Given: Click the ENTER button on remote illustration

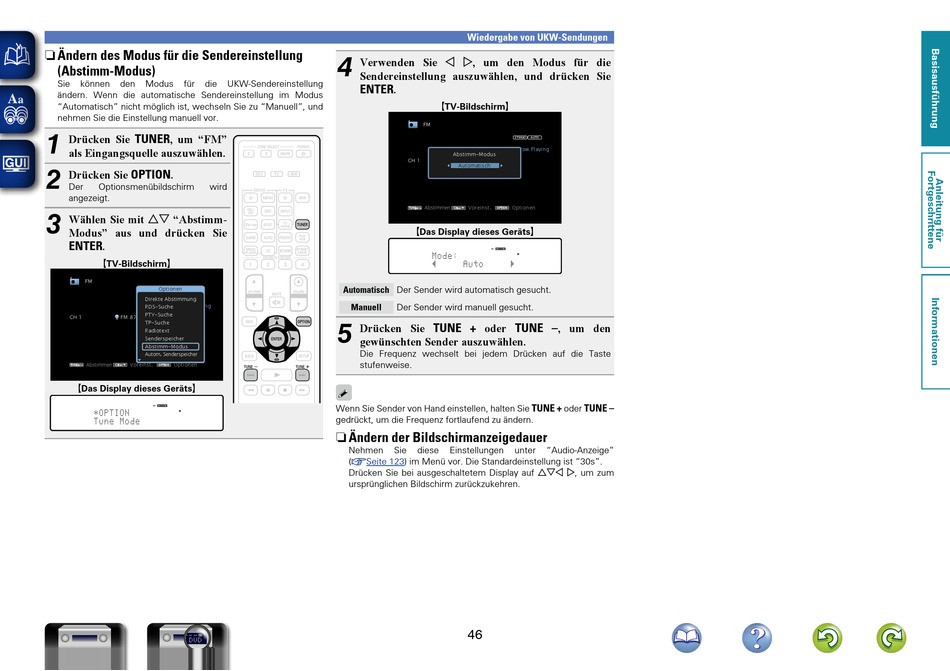Looking at the screenshot, I should tap(276, 339).
